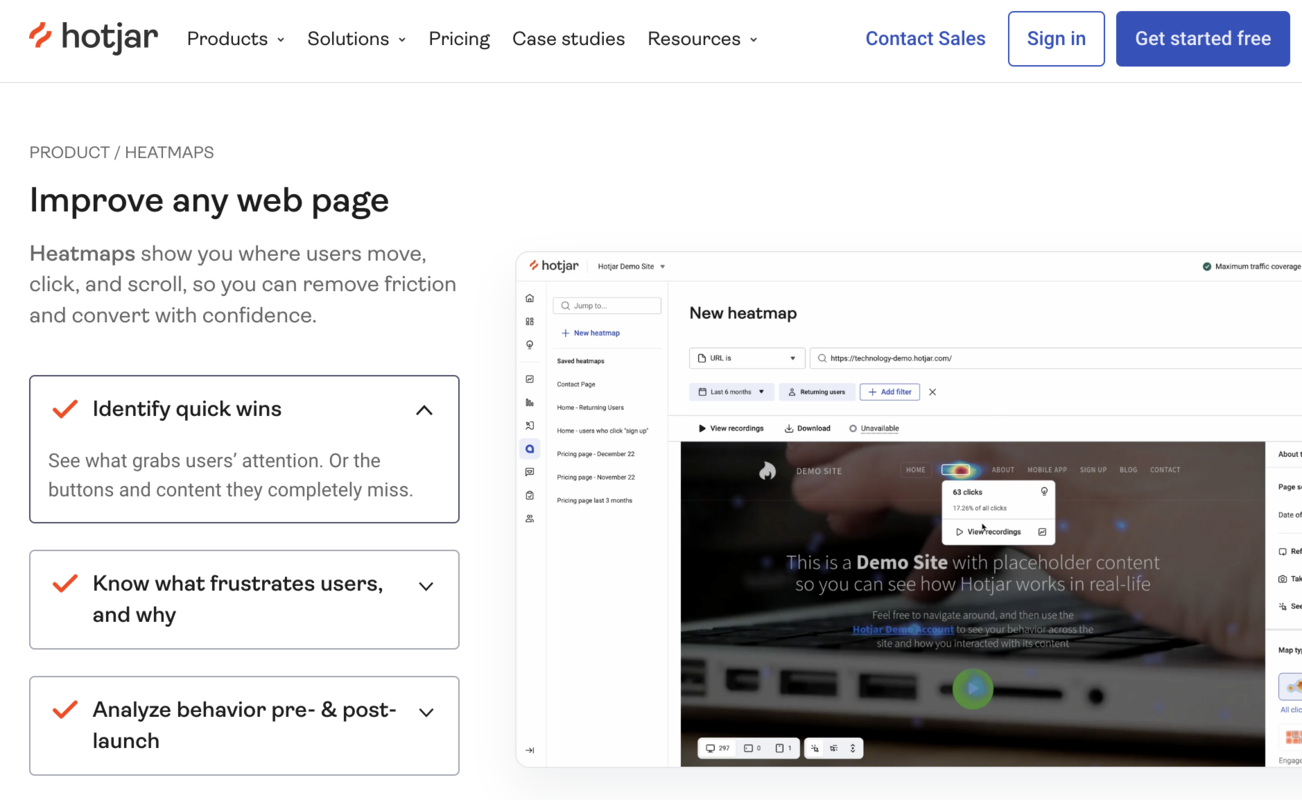Switch to mobile device view showing 1
This screenshot has width=1302, height=800.
[x=786, y=747]
